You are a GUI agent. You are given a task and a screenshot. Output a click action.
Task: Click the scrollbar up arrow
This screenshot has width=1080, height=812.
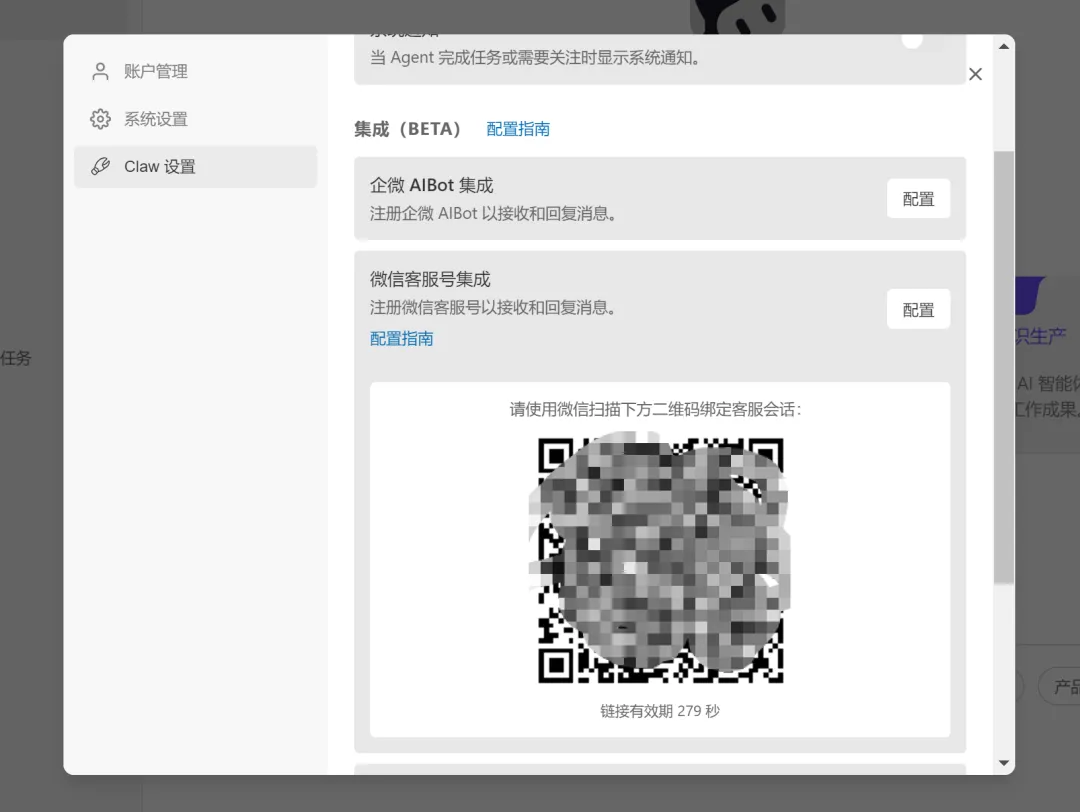coord(1004,47)
